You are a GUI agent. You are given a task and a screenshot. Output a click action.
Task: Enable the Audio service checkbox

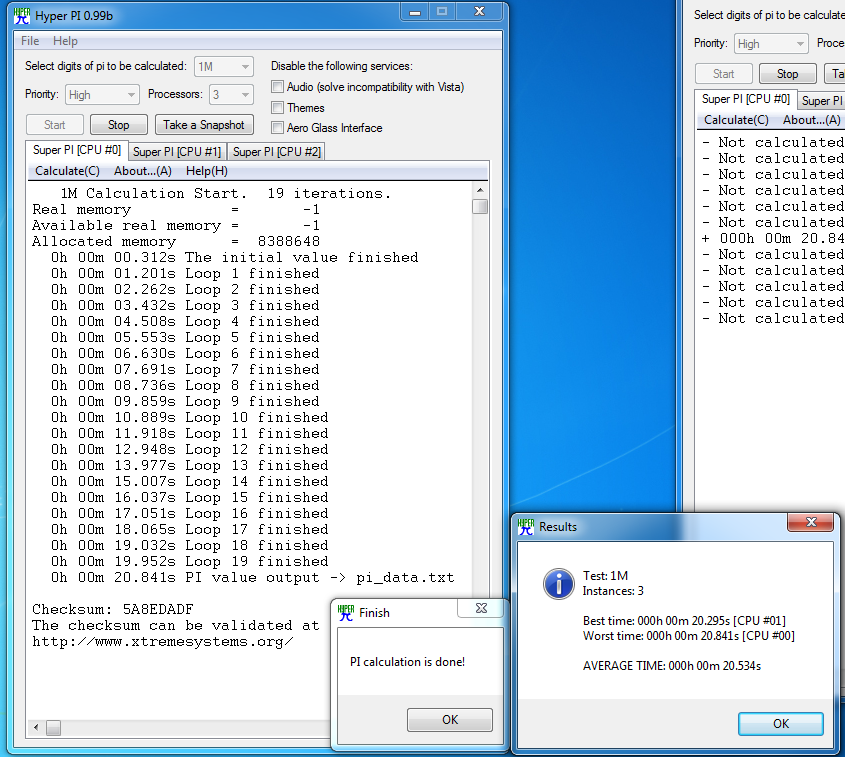[x=277, y=87]
